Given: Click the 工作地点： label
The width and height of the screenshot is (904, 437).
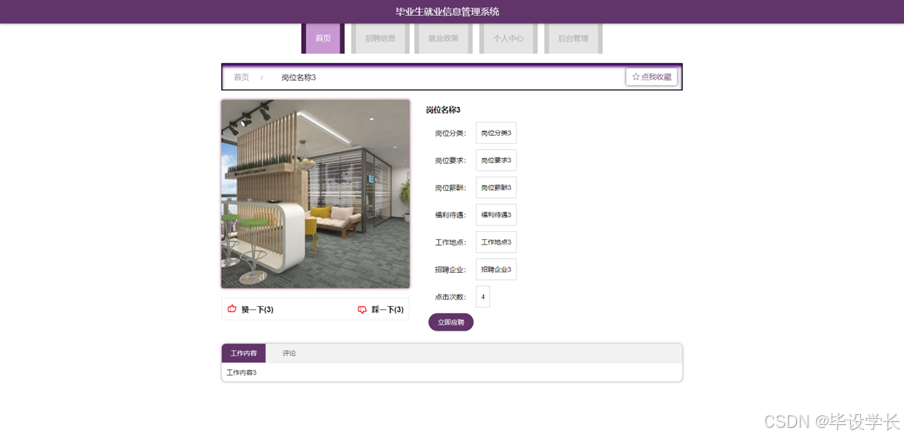Looking at the screenshot, I should (x=451, y=242).
